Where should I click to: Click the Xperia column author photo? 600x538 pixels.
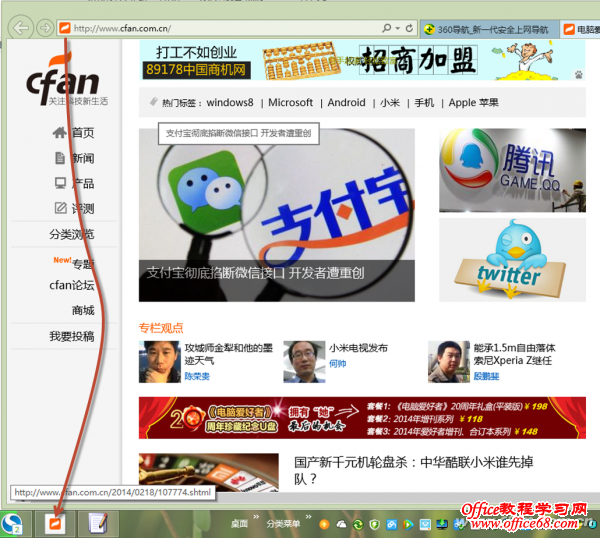449,362
